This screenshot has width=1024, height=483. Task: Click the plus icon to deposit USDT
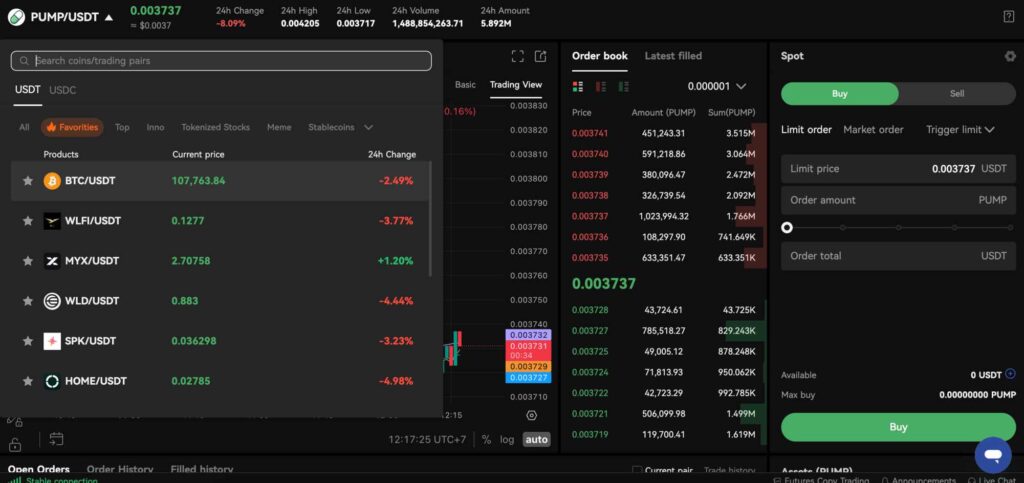(x=1010, y=374)
